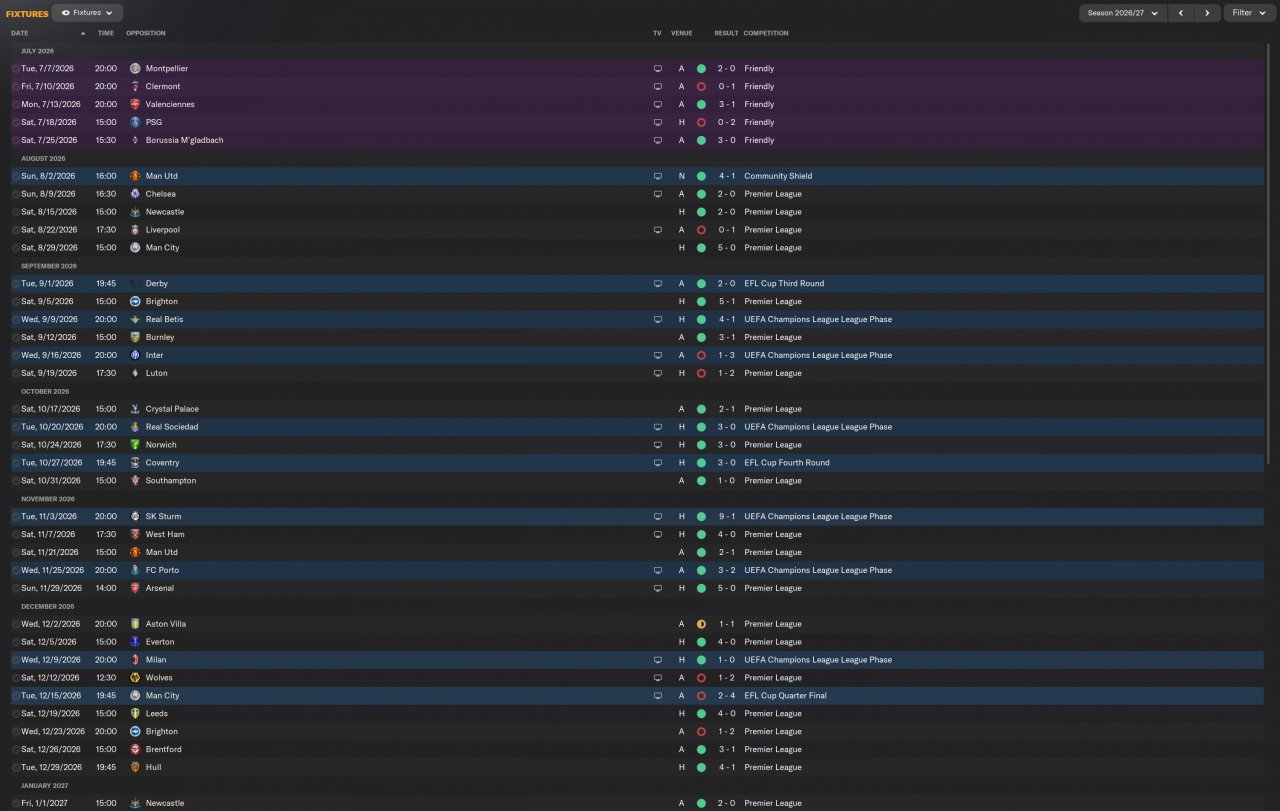Screen dimensions: 1280x811
Task: Click the EFL Cup Quarter Final competition
Action: (785, 696)
